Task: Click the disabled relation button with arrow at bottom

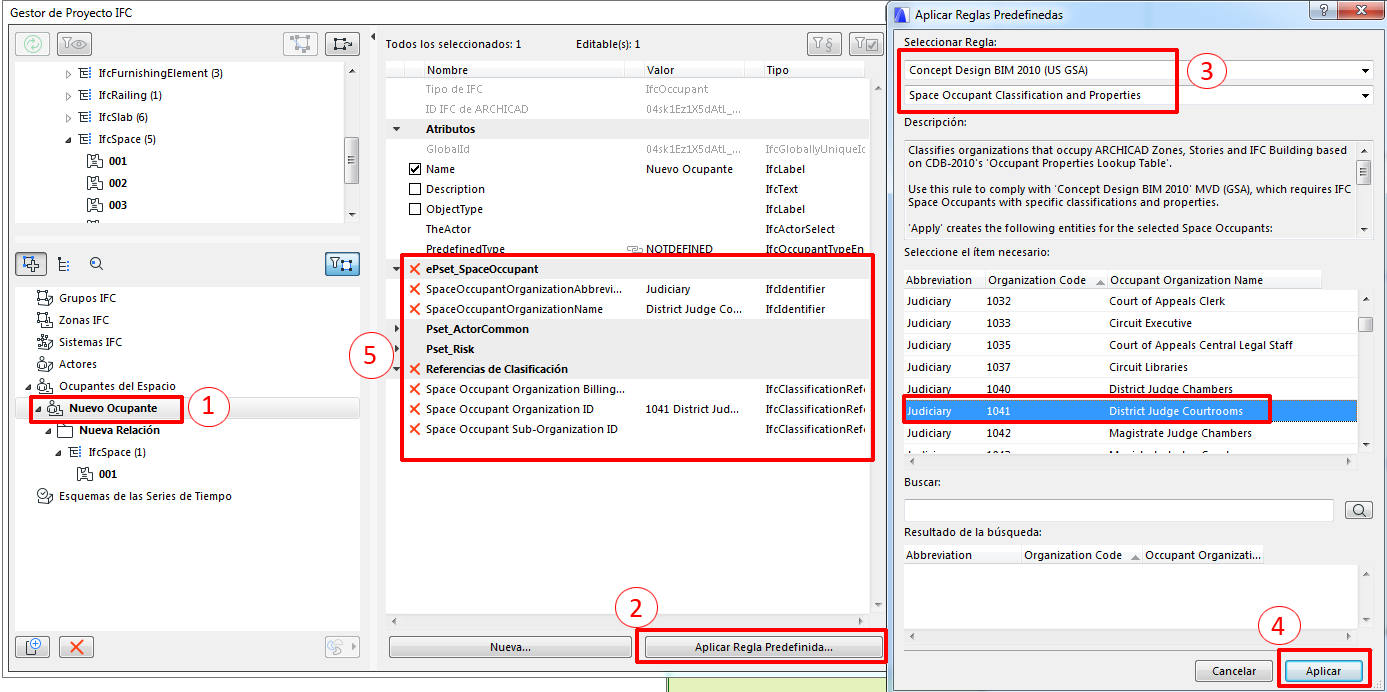Action: point(342,647)
